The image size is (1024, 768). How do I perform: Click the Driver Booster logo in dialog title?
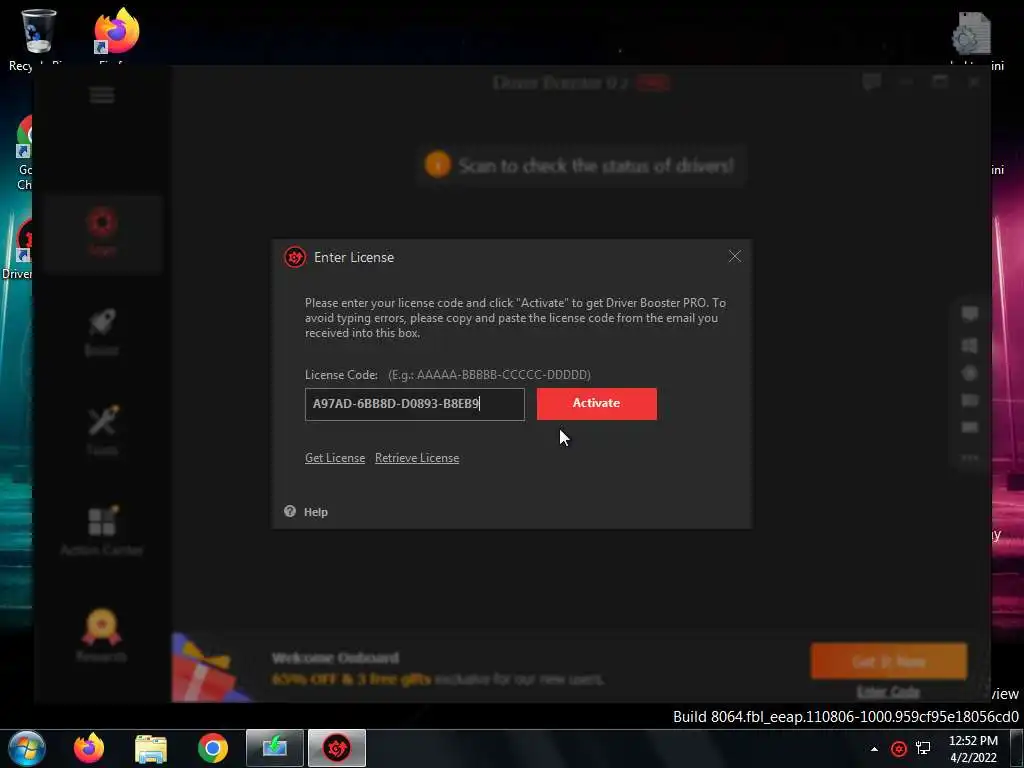tap(295, 257)
